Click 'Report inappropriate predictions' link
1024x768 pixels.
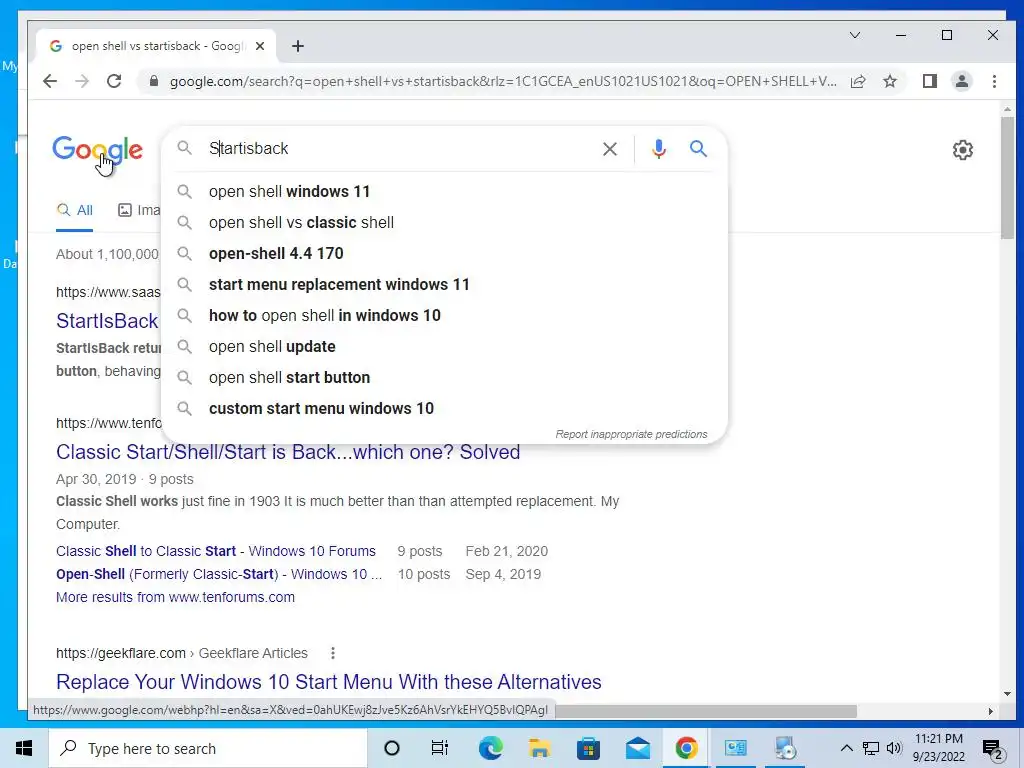(631, 434)
